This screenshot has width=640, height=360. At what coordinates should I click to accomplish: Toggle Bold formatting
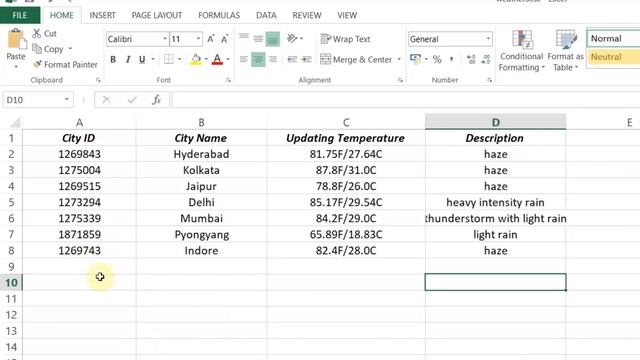pyautogui.click(x=113, y=60)
